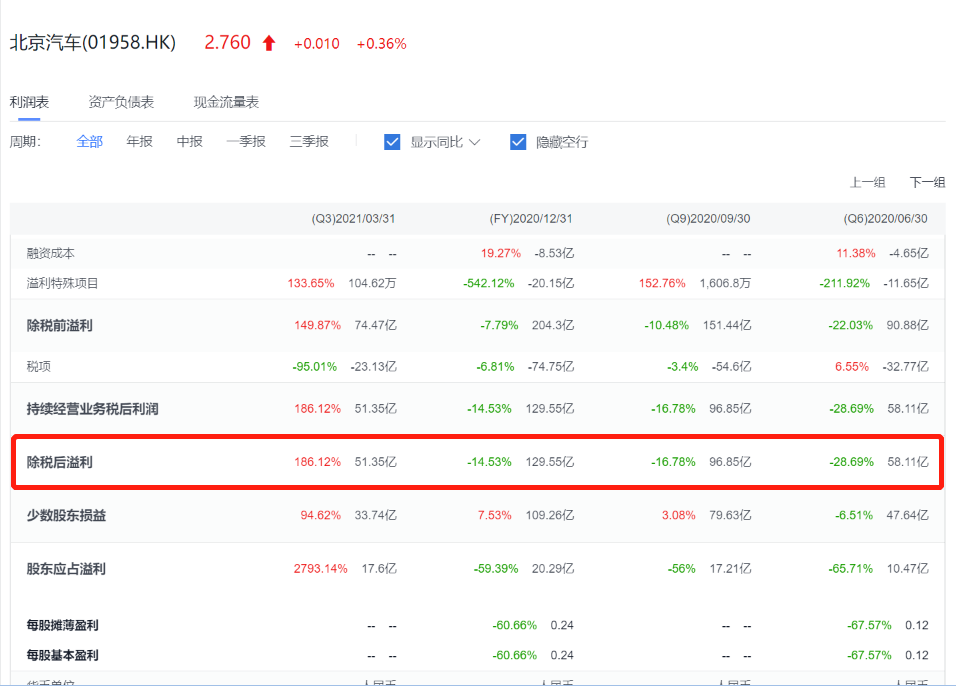Click column header (Q3)2021/03/31
The width and height of the screenshot is (956, 686).
[353, 218]
